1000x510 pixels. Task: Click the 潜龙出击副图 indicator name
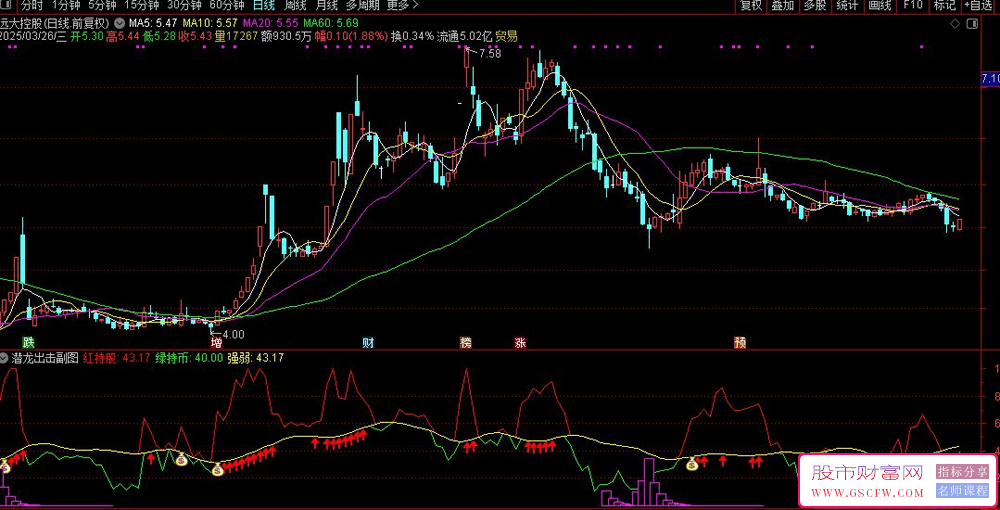coord(45,358)
